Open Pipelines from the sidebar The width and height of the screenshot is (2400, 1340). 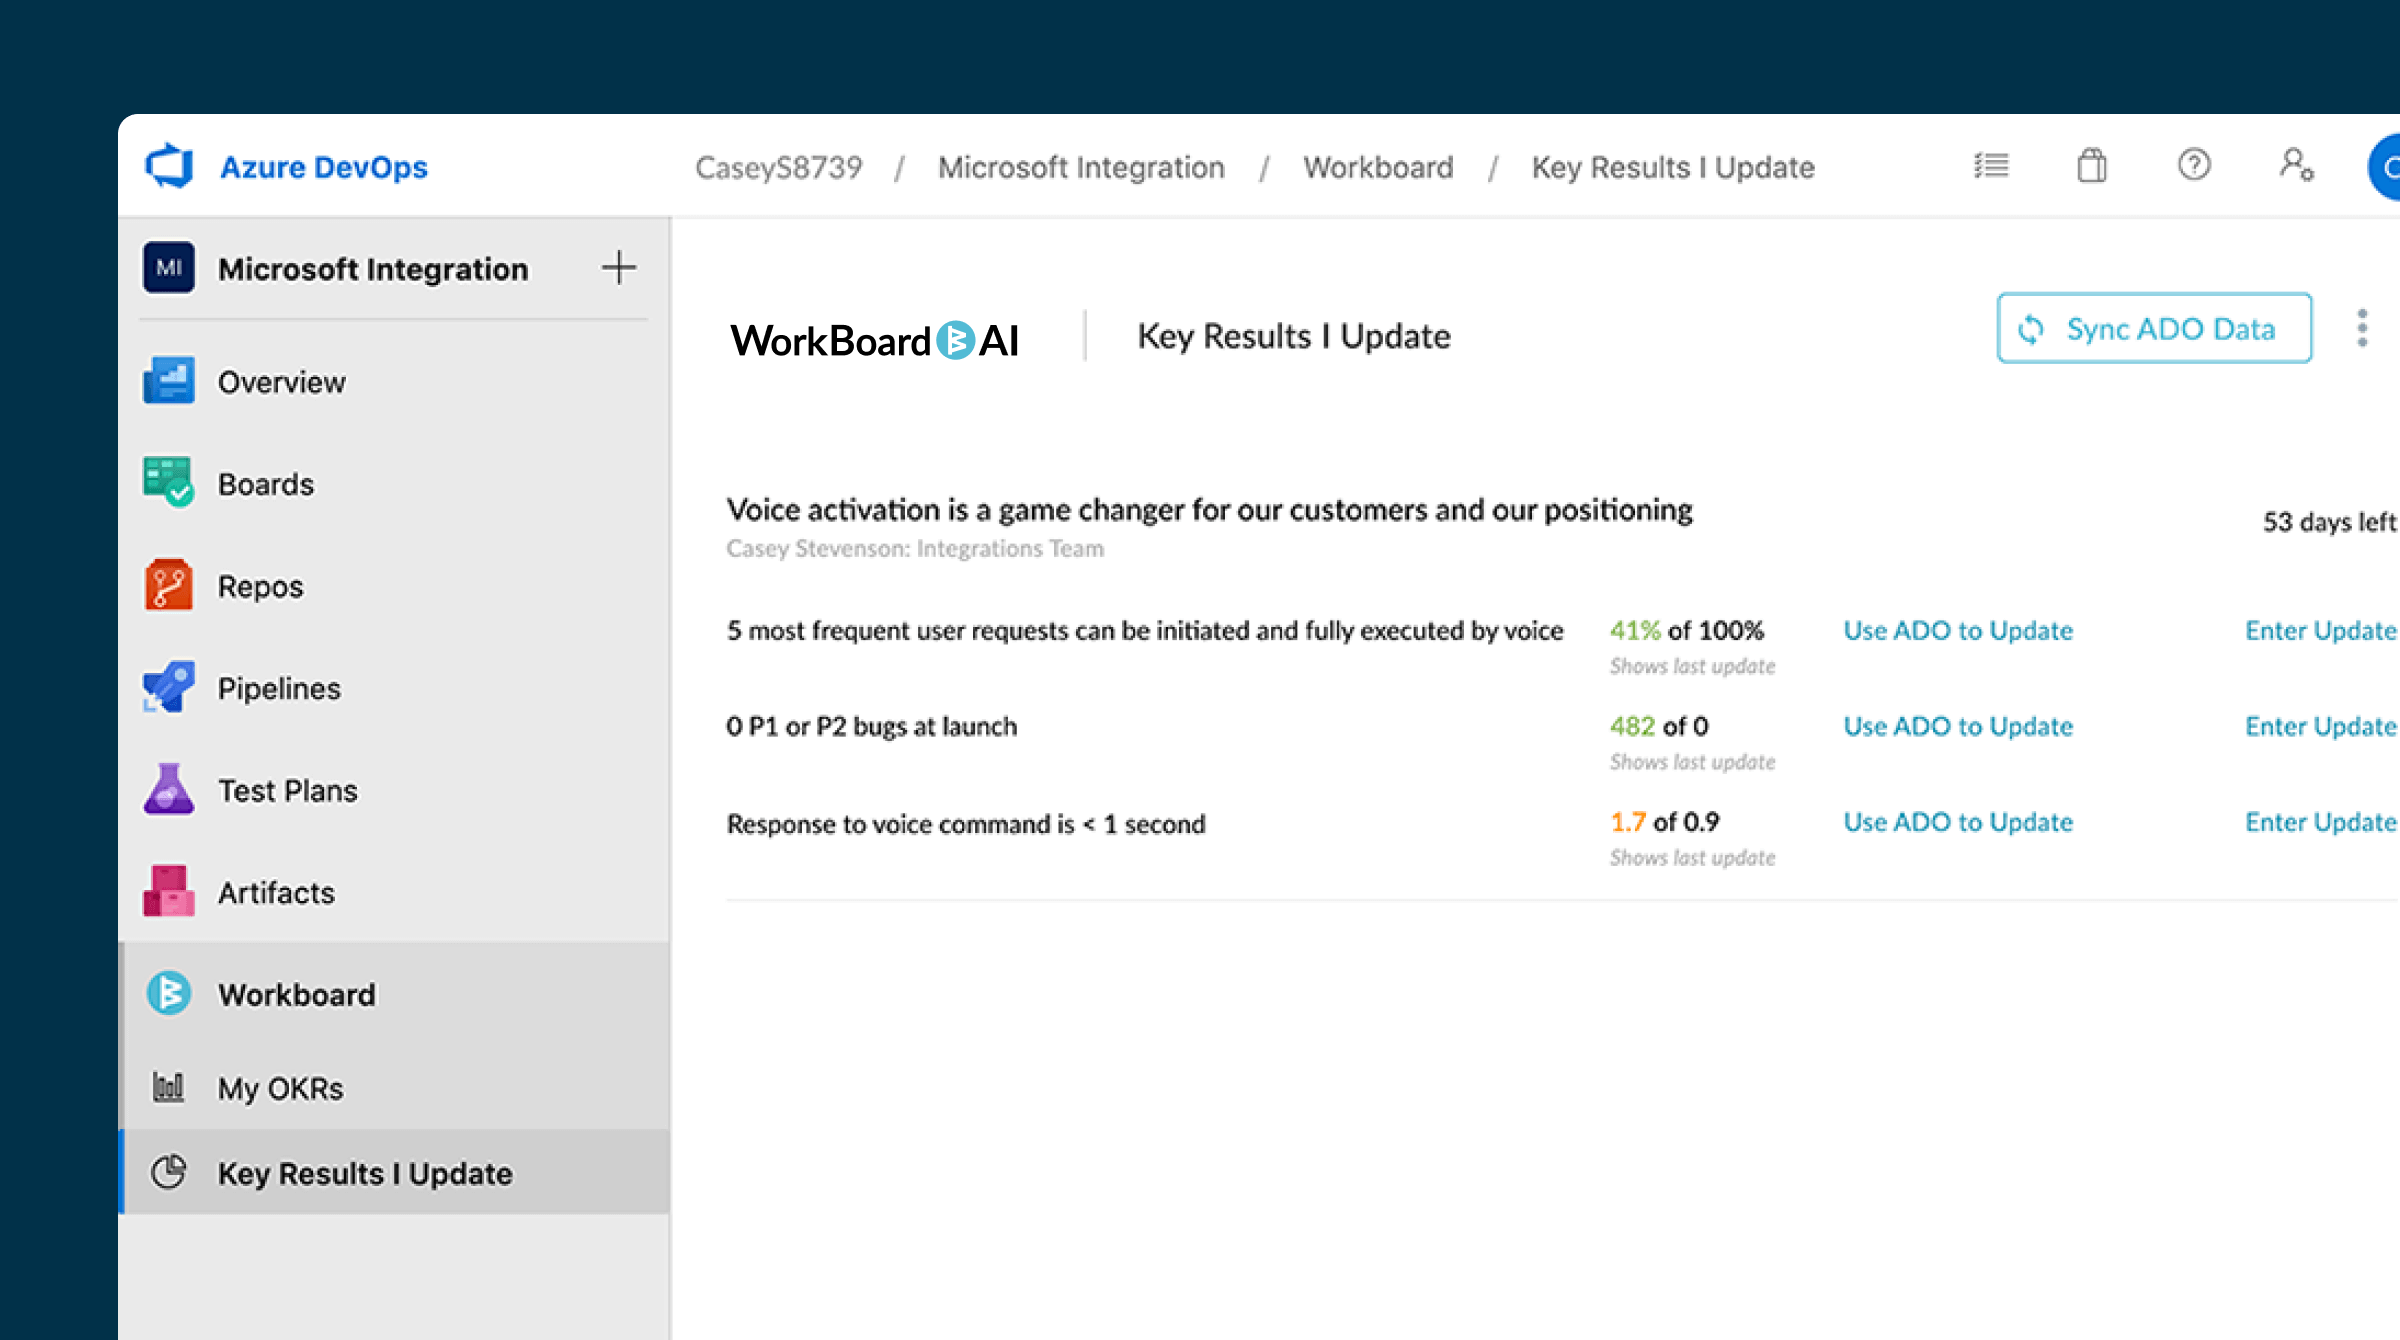[x=278, y=688]
